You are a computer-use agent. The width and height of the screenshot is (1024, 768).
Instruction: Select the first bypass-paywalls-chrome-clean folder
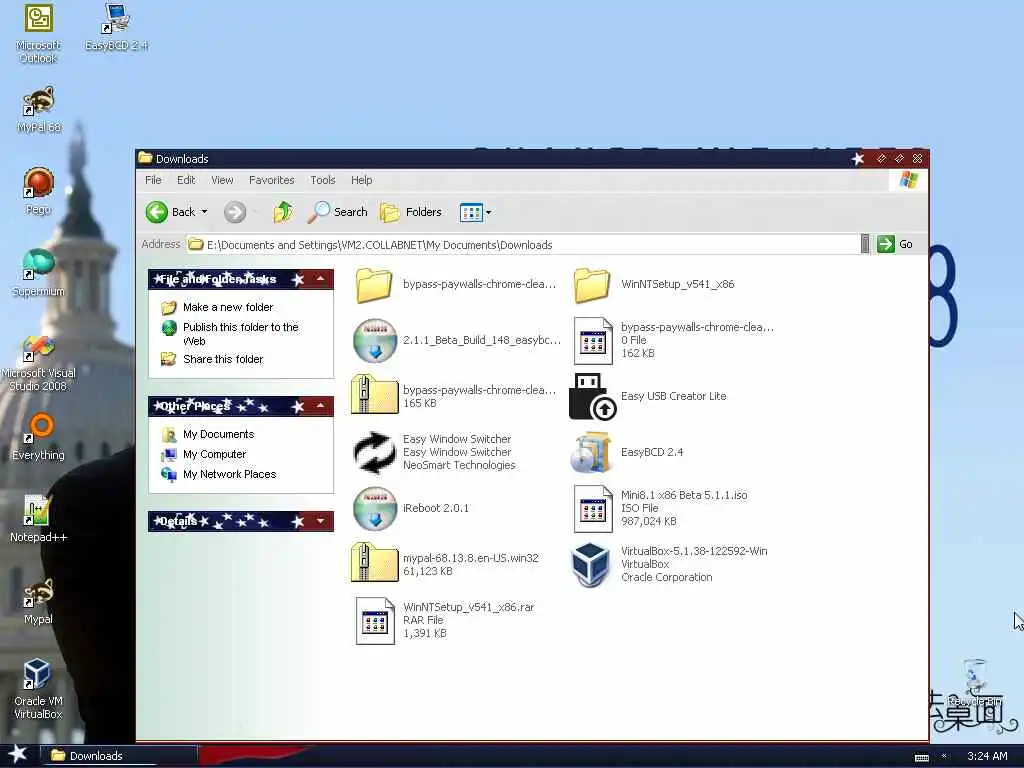(455, 285)
